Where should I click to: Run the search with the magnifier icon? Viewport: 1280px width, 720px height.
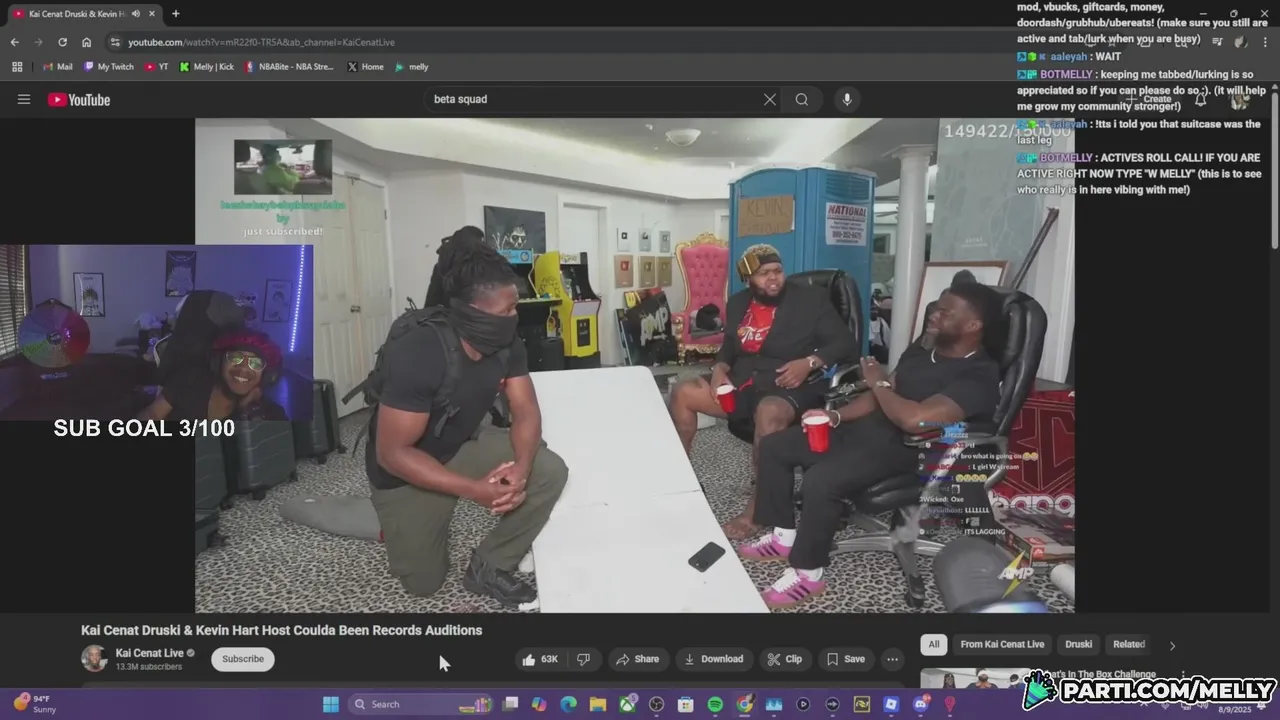(x=802, y=99)
